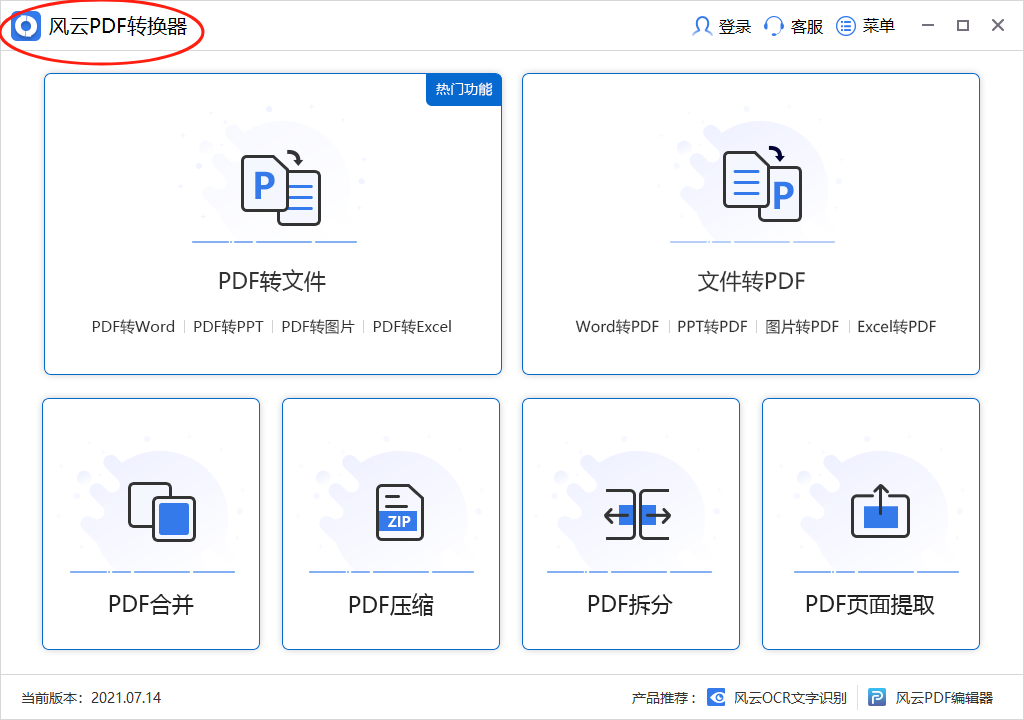Screen dimensions: 1024x720
Task: Click the 风云PDF编辑器 product icon
Action: tap(876, 698)
